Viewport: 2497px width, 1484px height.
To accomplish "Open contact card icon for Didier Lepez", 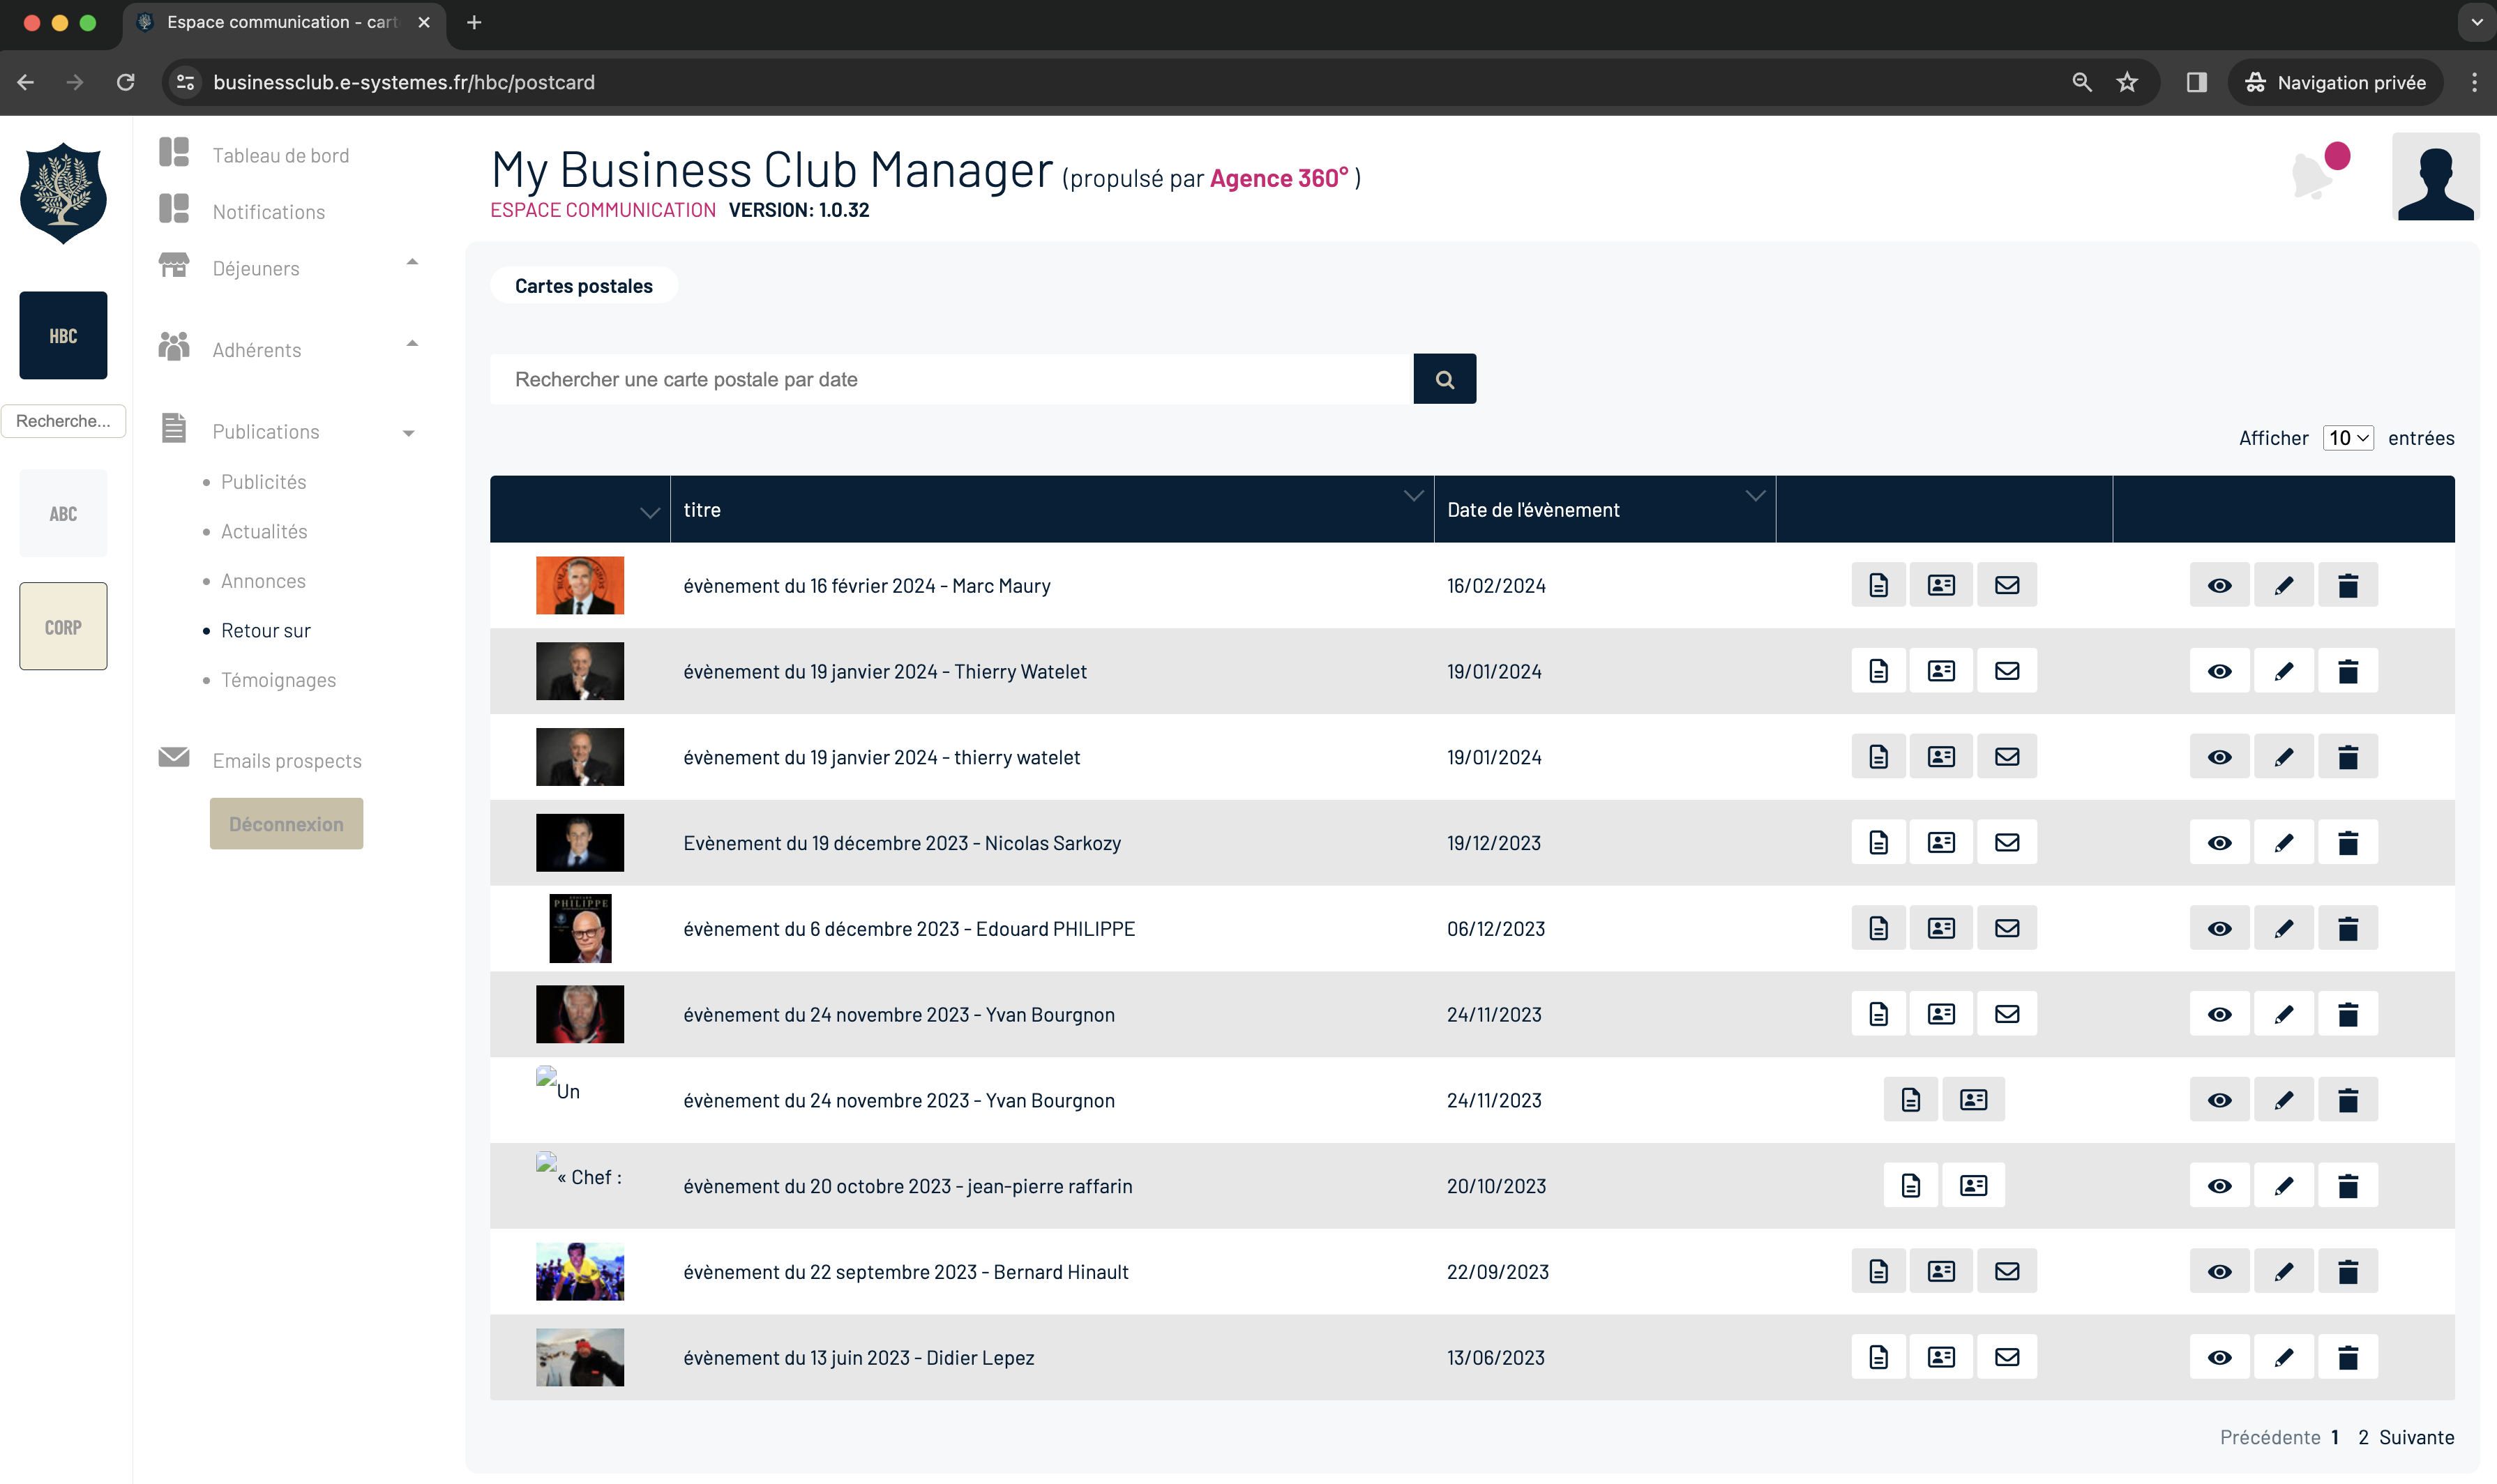I will [1940, 1357].
